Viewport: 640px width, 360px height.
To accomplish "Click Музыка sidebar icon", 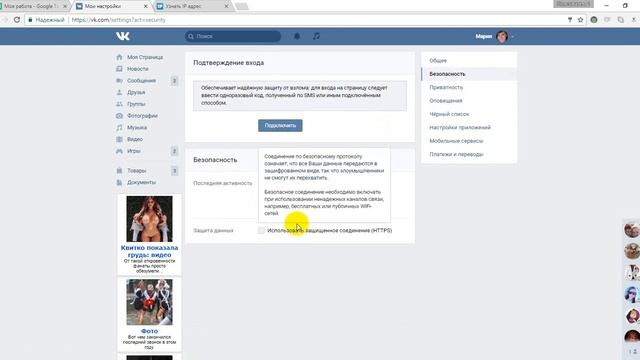I will pos(119,128).
